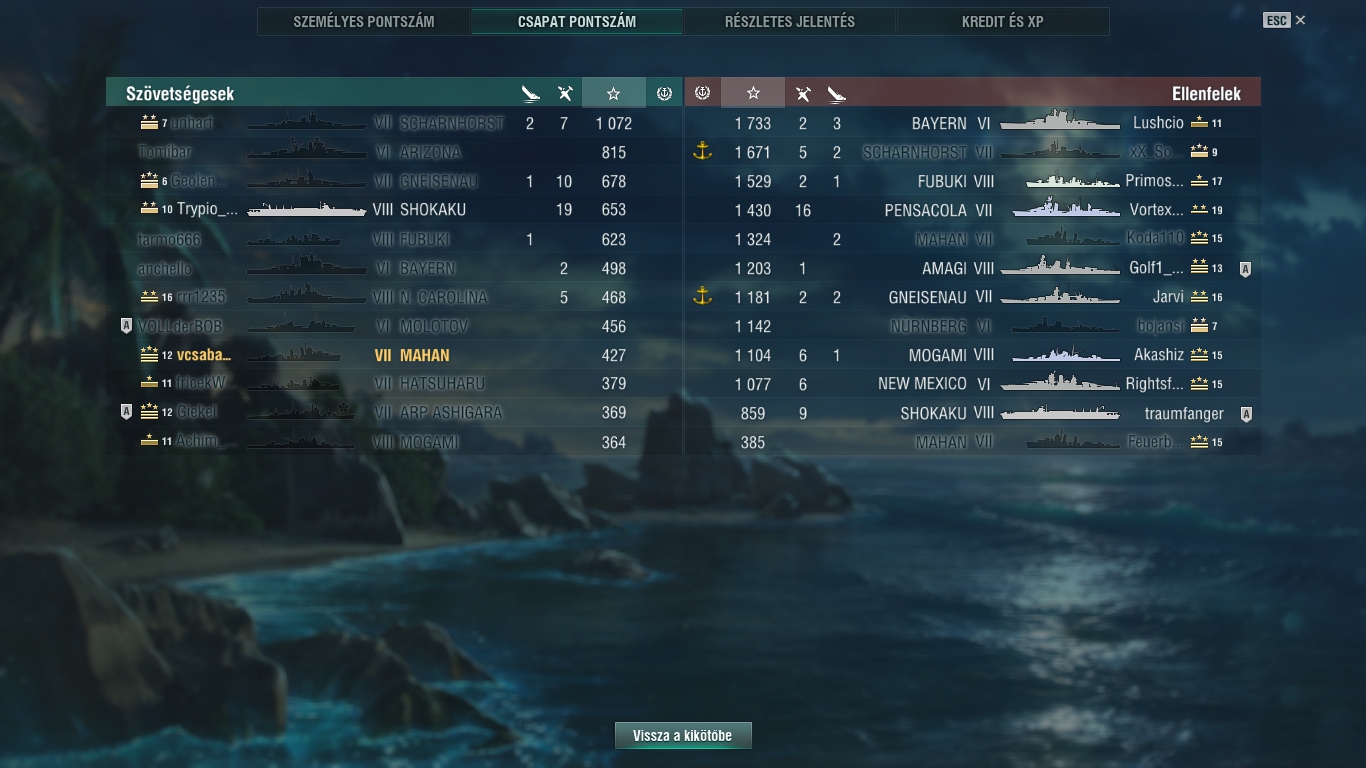The height and width of the screenshot is (768, 1366).
Task: Select Csapat pontszám tab
Action: pyautogui.click(x=577, y=21)
